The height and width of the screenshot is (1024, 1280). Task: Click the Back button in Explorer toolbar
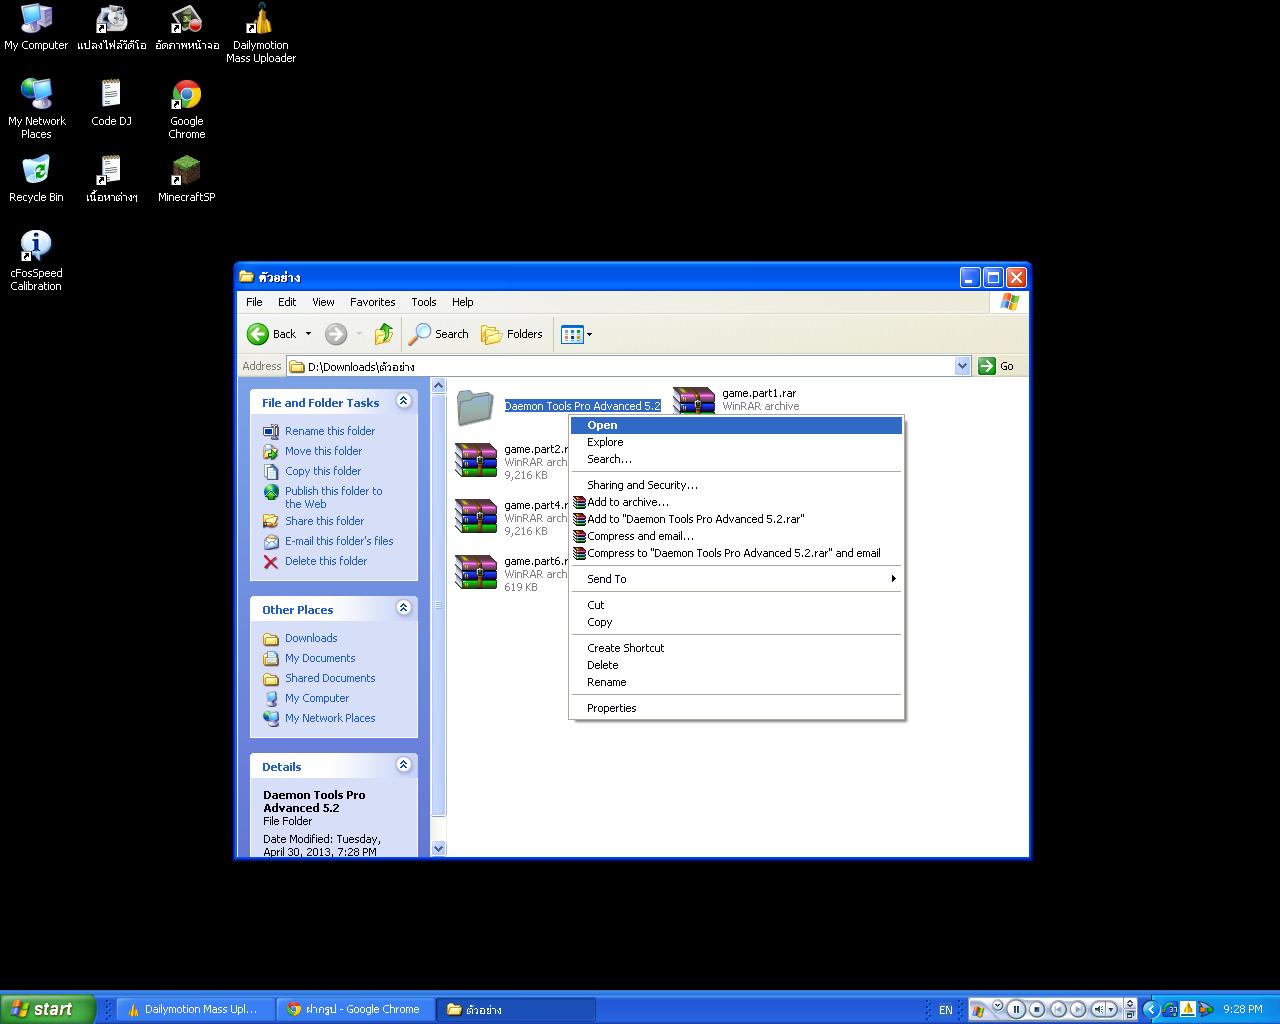click(272, 334)
